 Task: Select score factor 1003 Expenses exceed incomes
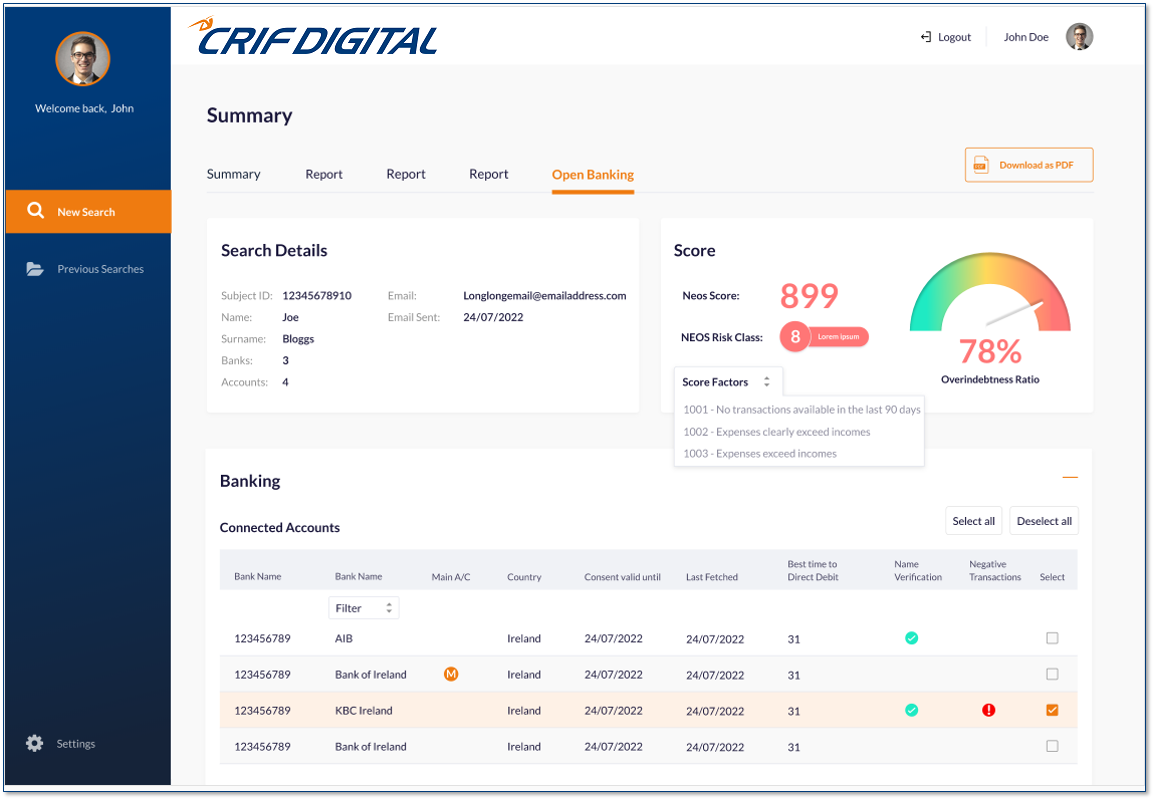click(x=760, y=453)
